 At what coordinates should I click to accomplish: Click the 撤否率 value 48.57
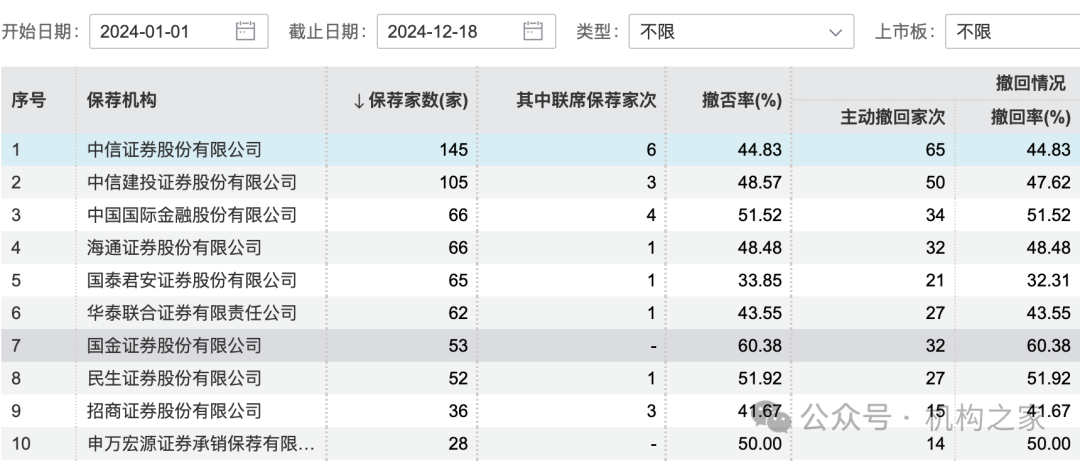click(x=760, y=182)
